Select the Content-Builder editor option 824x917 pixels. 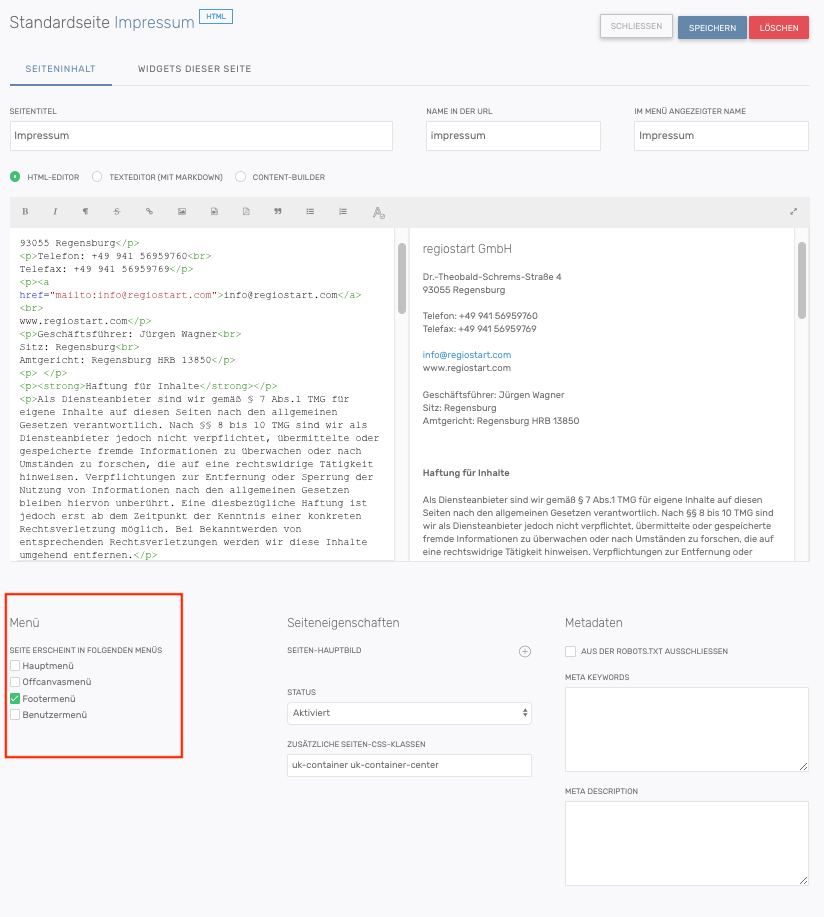pyautogui.click(x=241, y=177)
